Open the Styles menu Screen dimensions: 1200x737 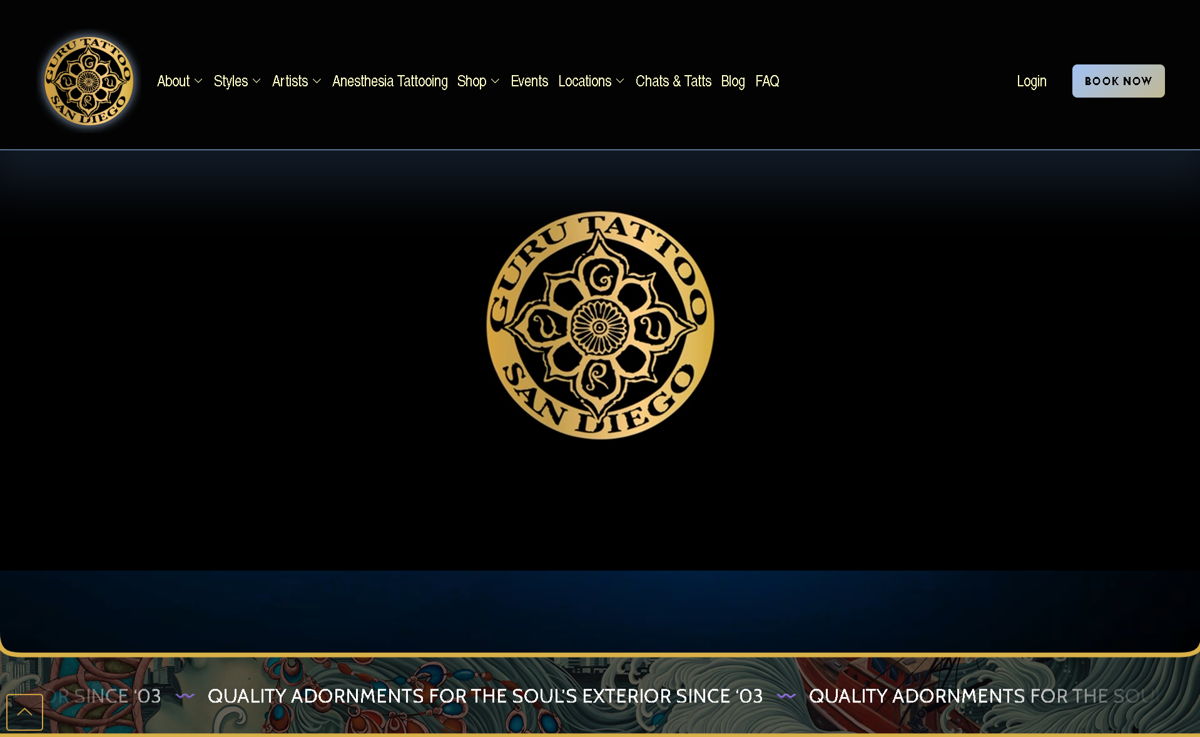coord(231,81)
